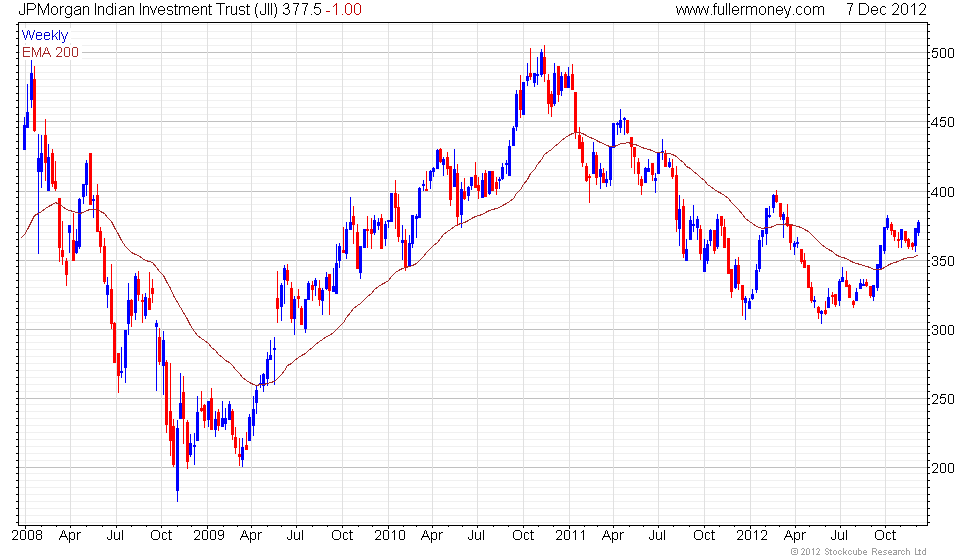The height and width of the screenshot is (560, 980).
Task: Click the 2012 year label on the time axis
Action: [752, 535]
